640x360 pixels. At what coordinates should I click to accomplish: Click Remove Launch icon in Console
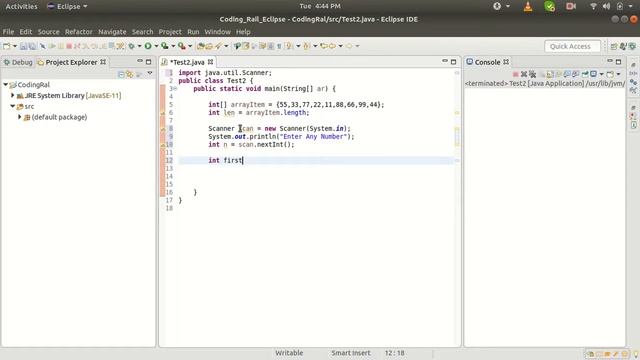524,74
